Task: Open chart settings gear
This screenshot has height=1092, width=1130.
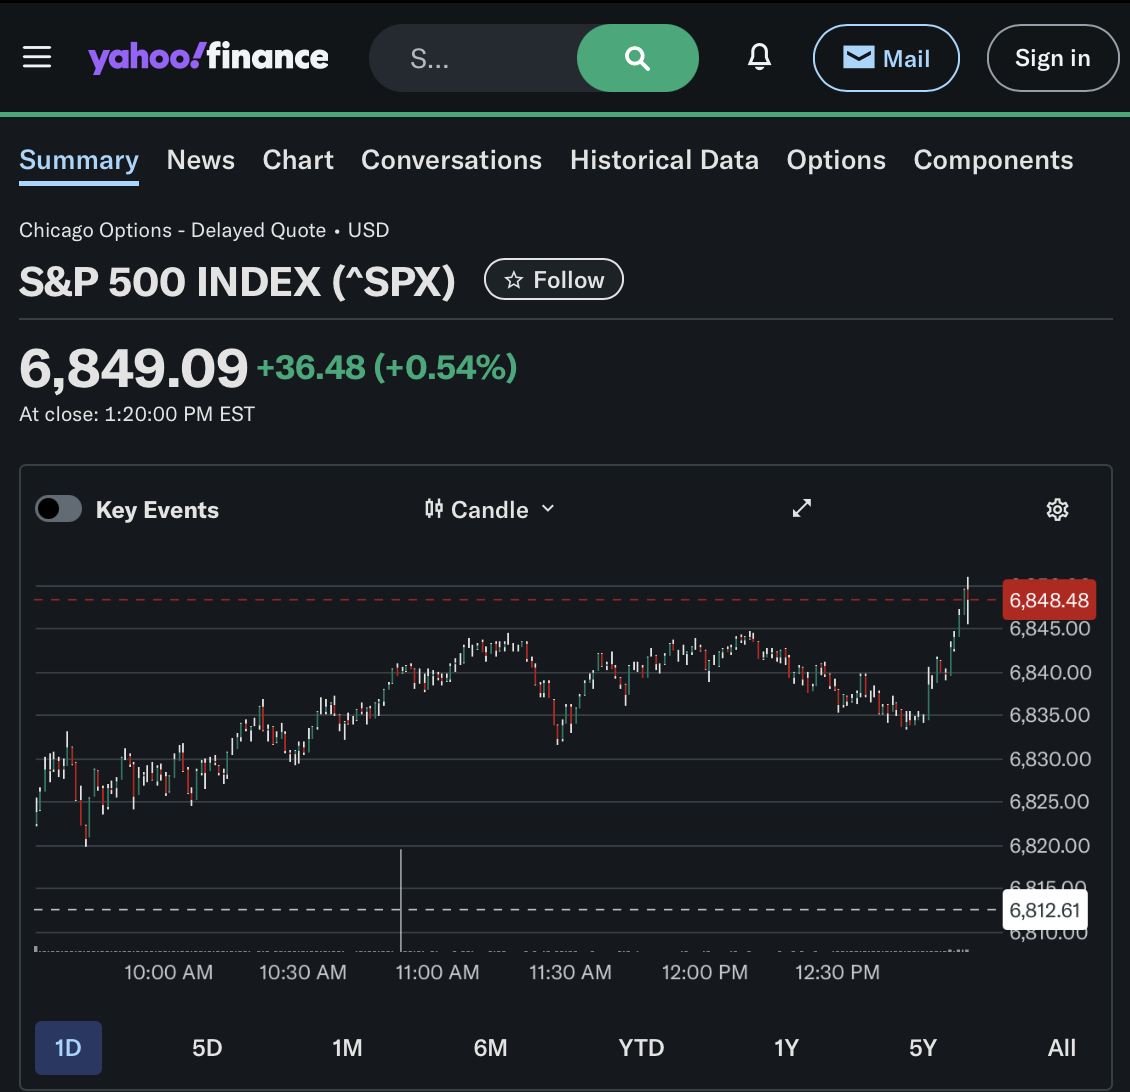Action: (x=1057, y=510)
